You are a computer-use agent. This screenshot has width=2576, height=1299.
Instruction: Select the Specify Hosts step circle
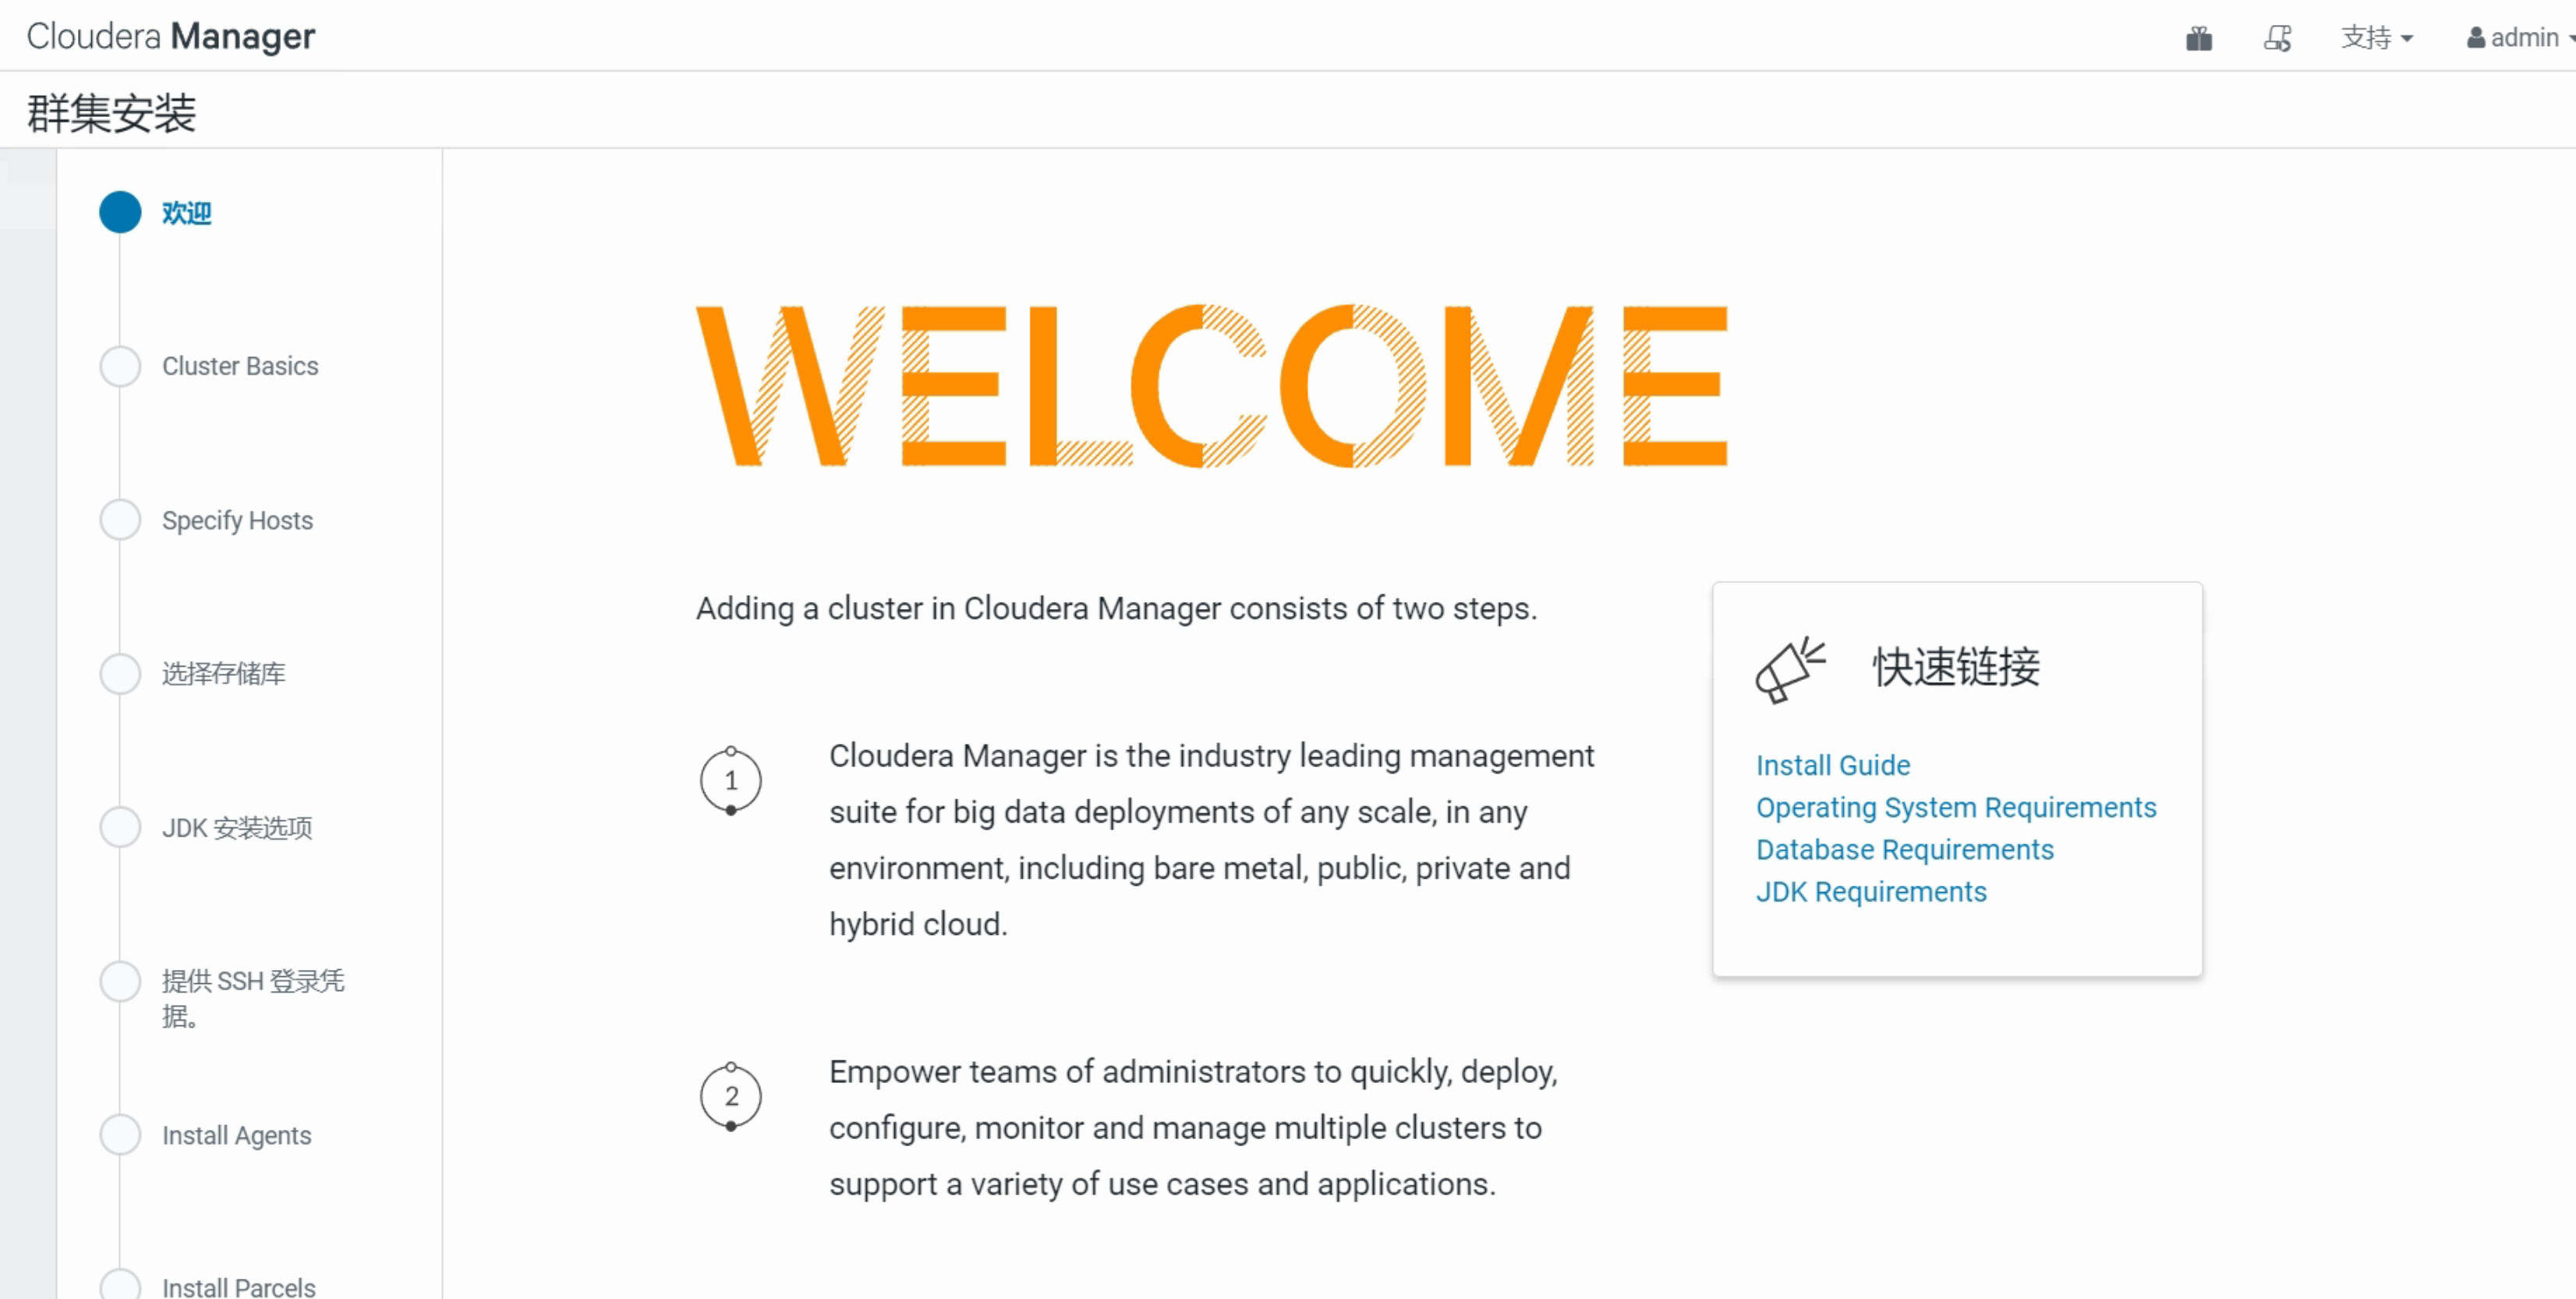pyautogui.click(x=120, y=520)
